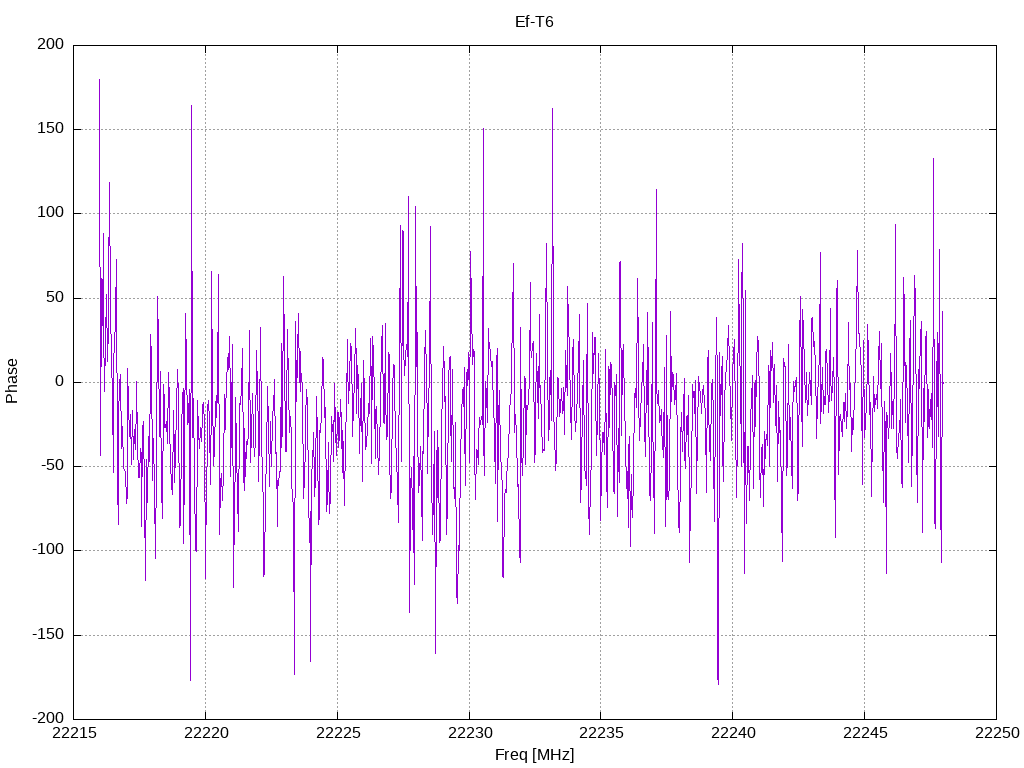Click x-axis tick label 22225
The image size is (1024, 768).
[338, 733]
